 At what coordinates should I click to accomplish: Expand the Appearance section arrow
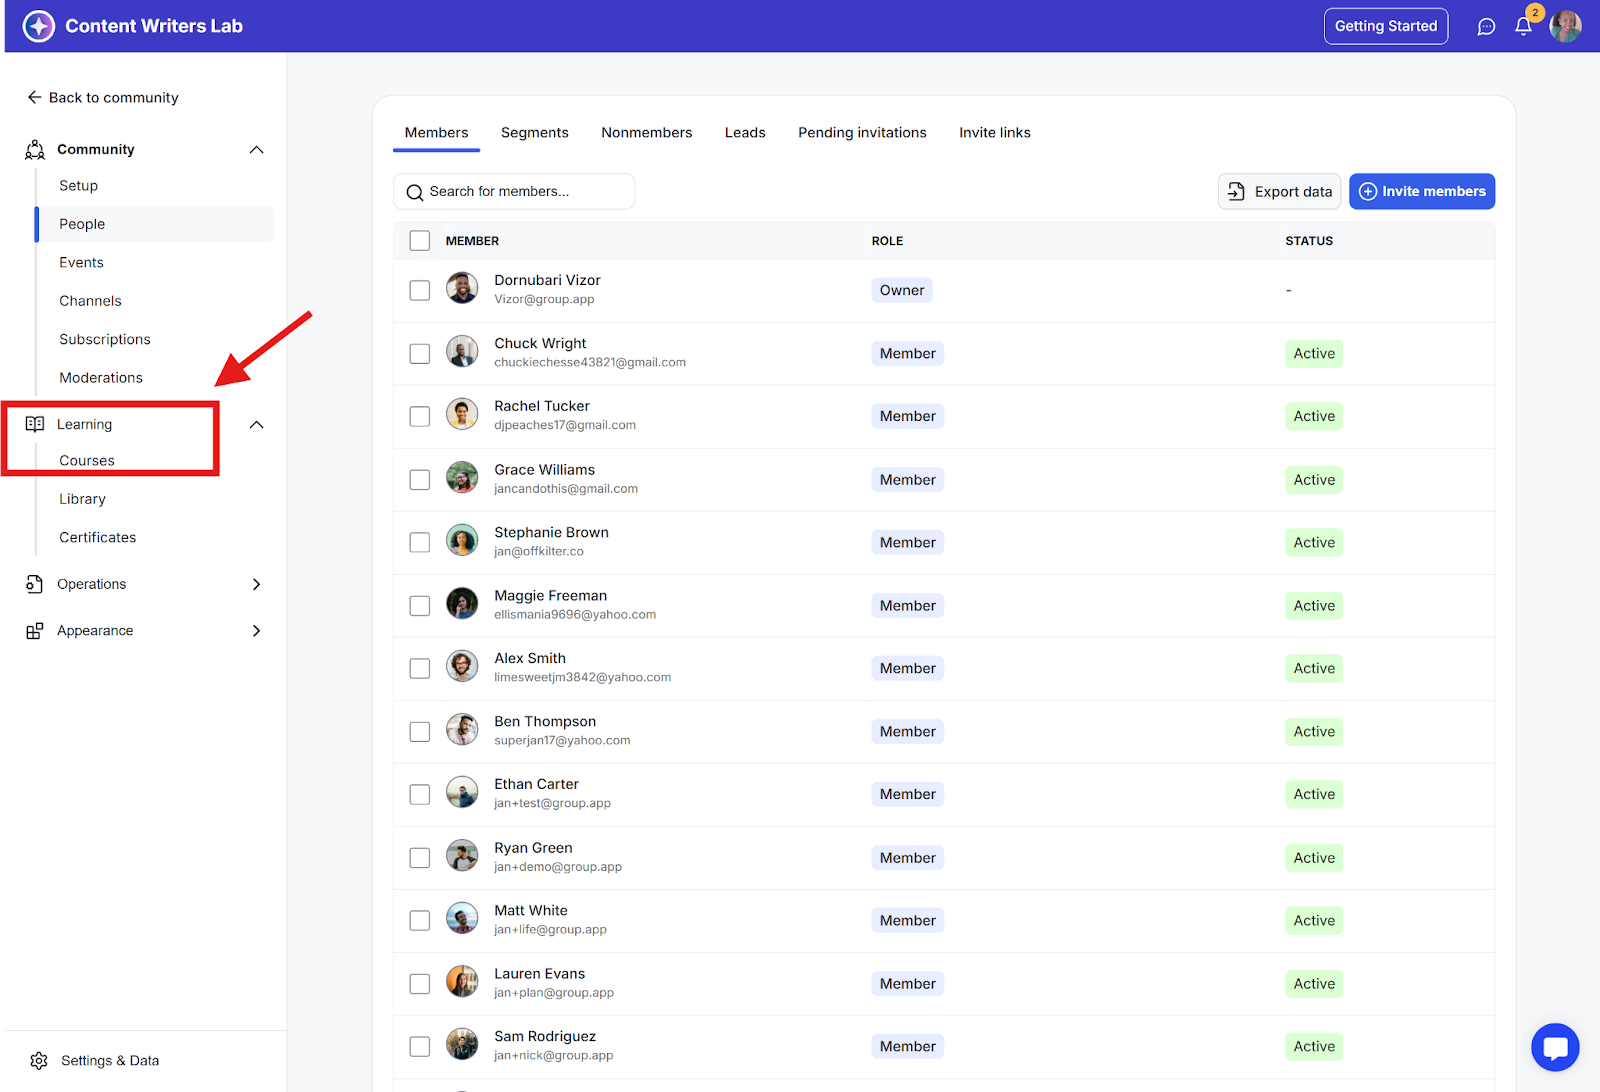click(256, 631)
